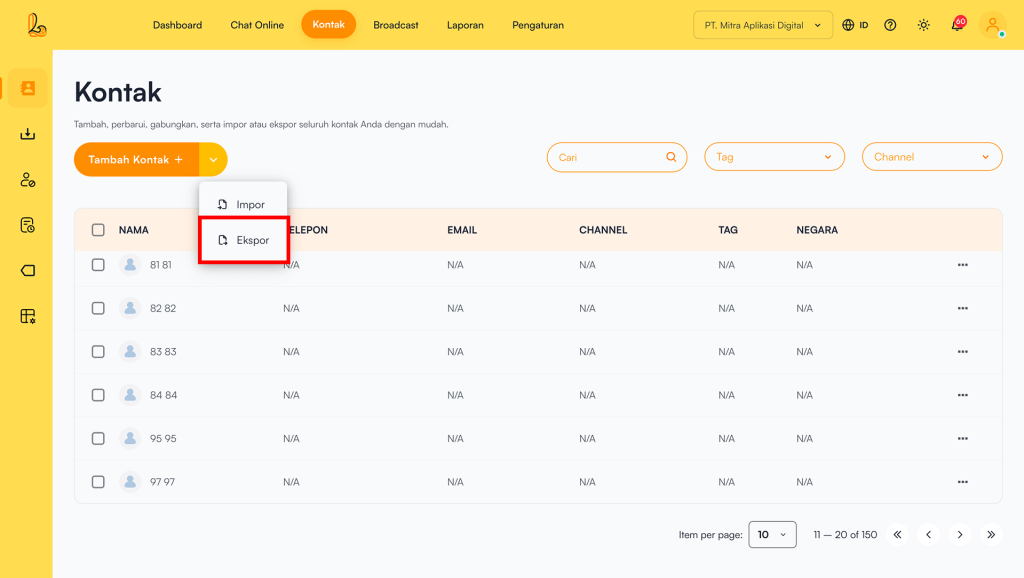Viewport: 1024px width, 578px height.
Task: Change items per page dropdown
Action: click(772, 535)
